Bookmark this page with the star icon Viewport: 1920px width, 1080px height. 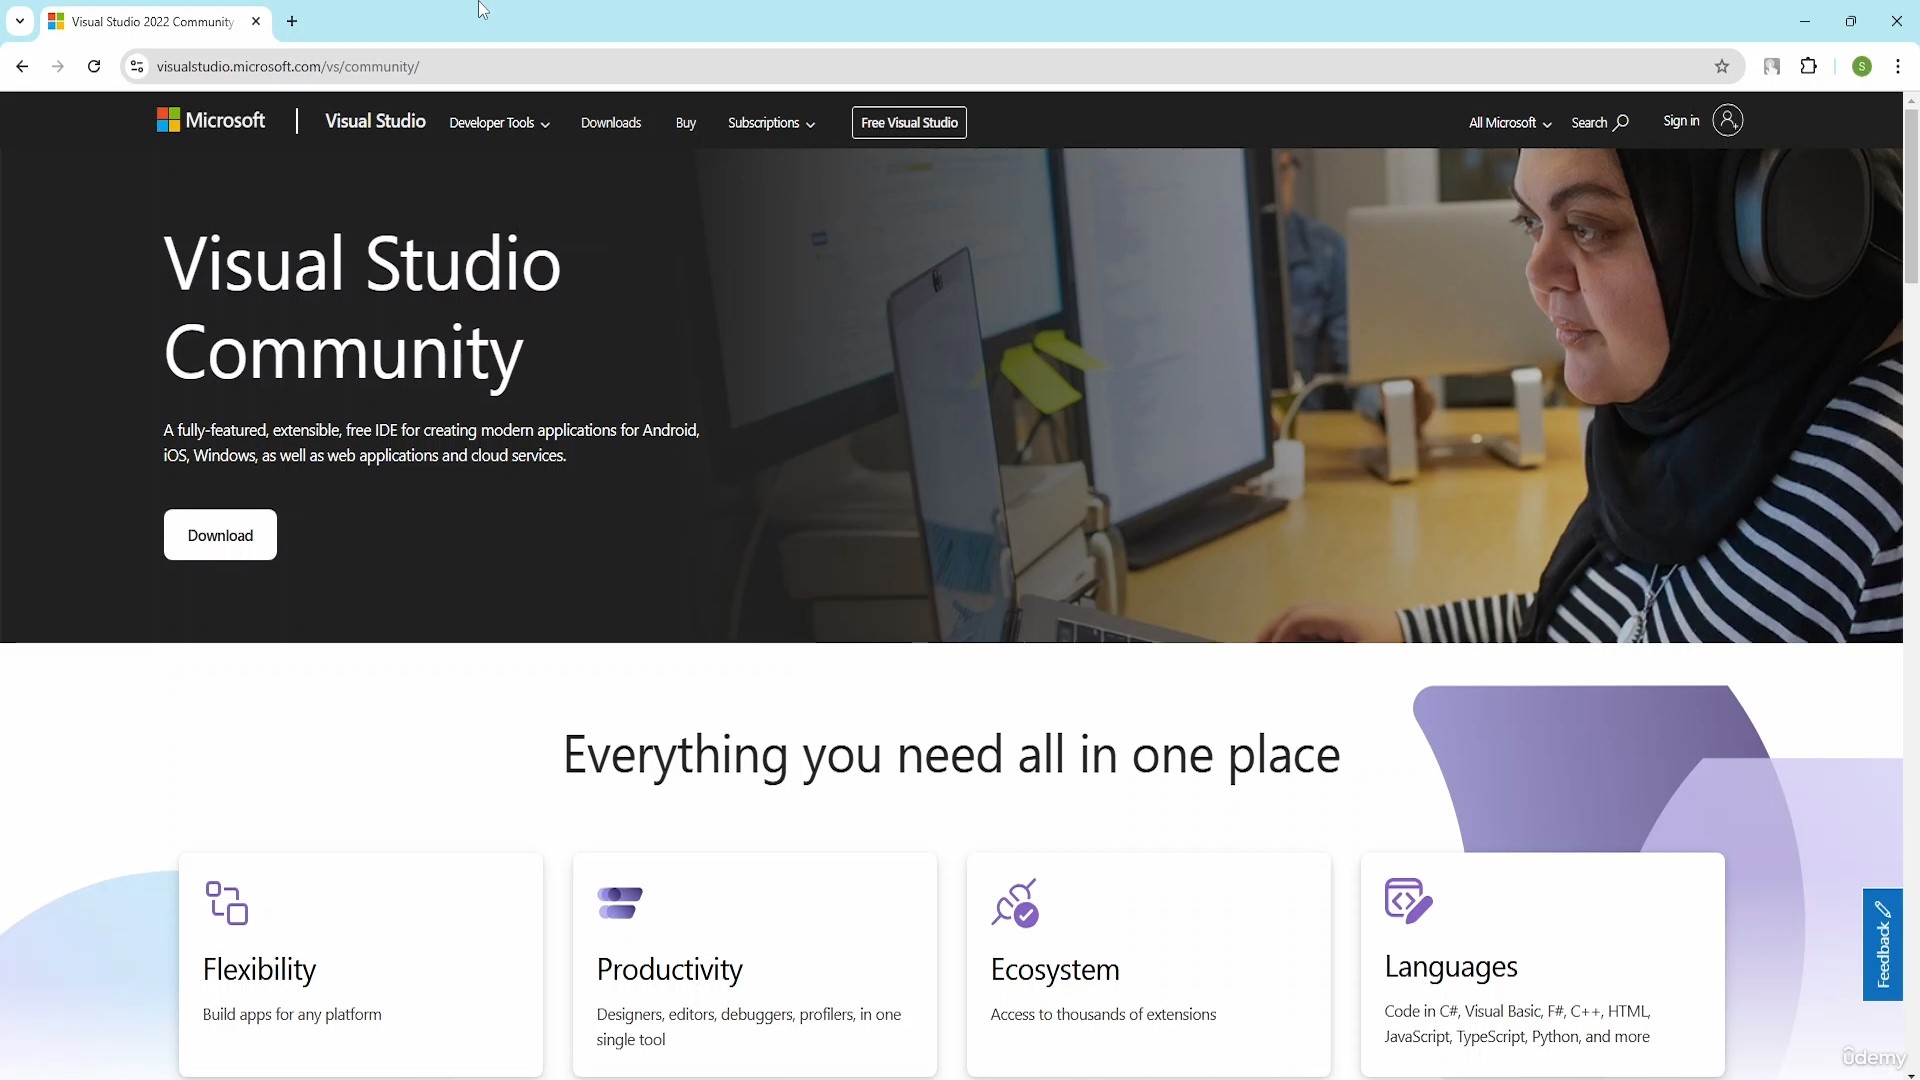tap(1722, 66)
